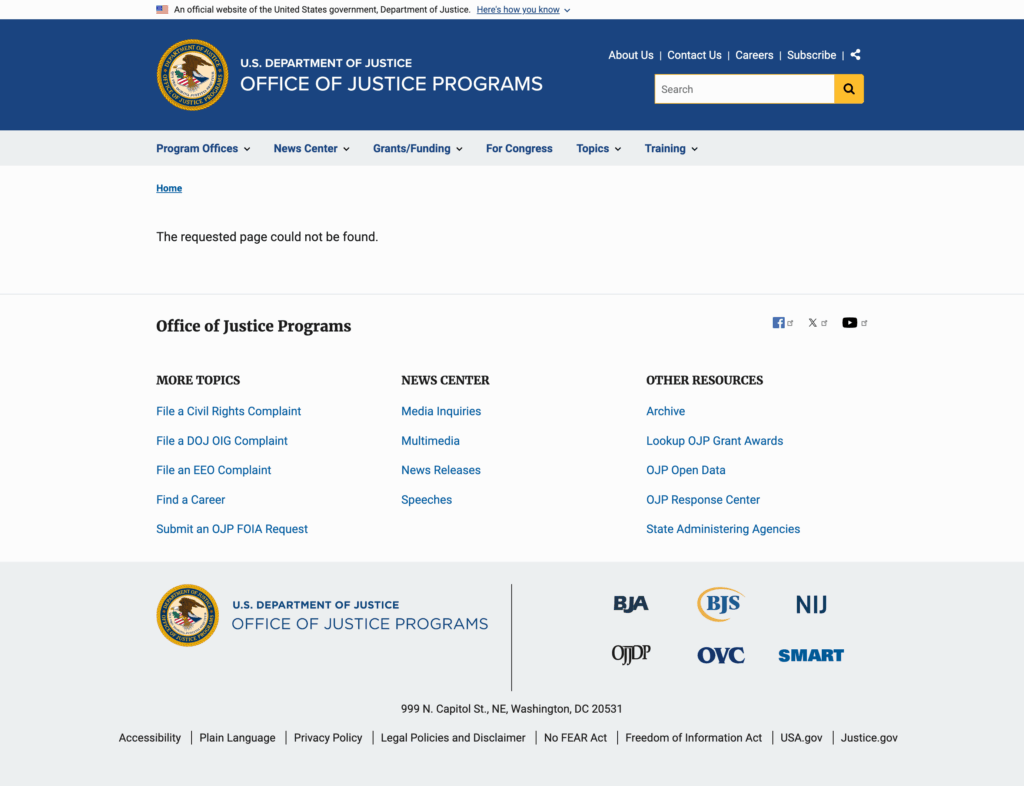Open the X (Twitter) social icon
1024x786 pixels.
[x=813, y=323]
